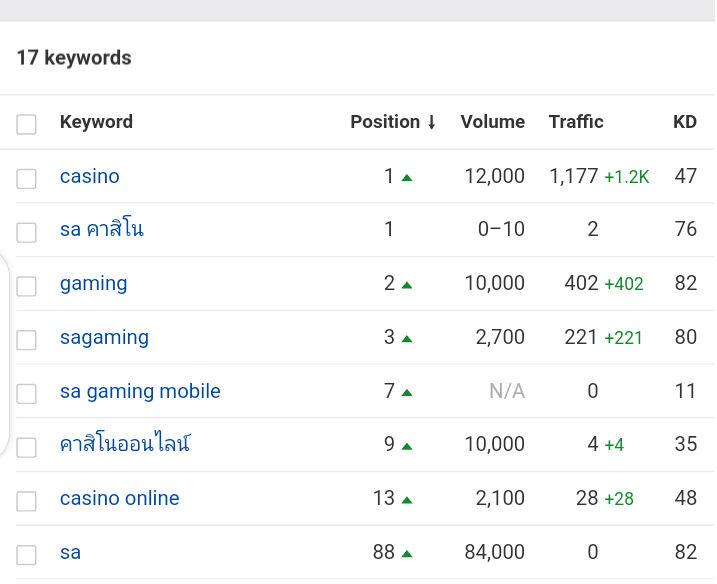This screenshot has height=584, width=717.
Task: Click the green arrow for casino online row
Action: coord(407,500)
